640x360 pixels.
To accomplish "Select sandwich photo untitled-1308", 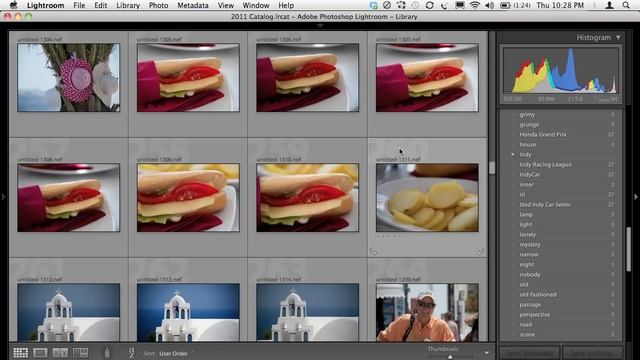I will (69, 198).
